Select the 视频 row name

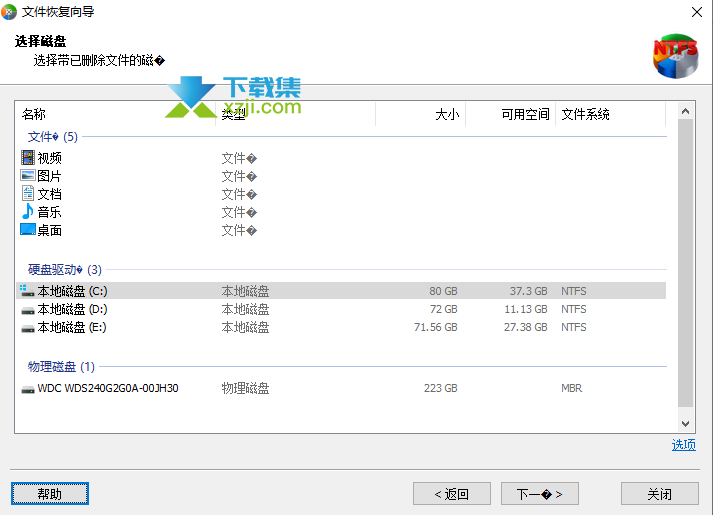(49, 158)
